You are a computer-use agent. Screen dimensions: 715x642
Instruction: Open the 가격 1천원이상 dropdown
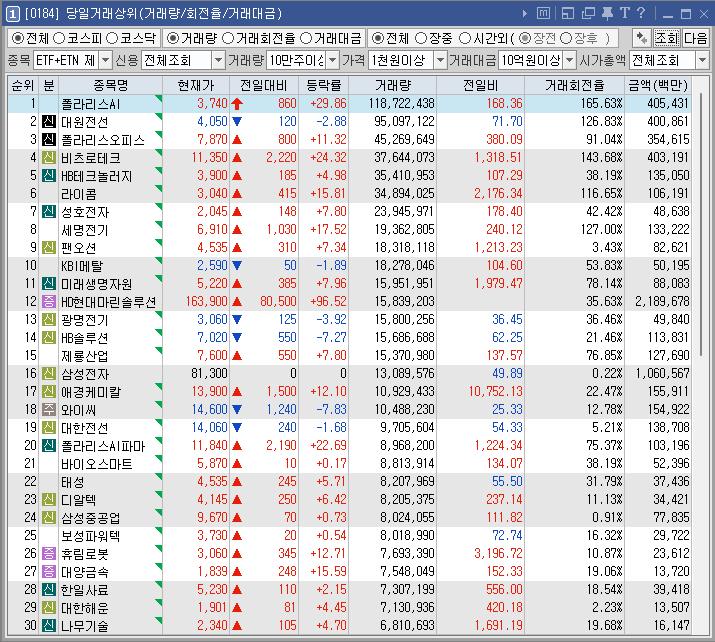[440, 60]
